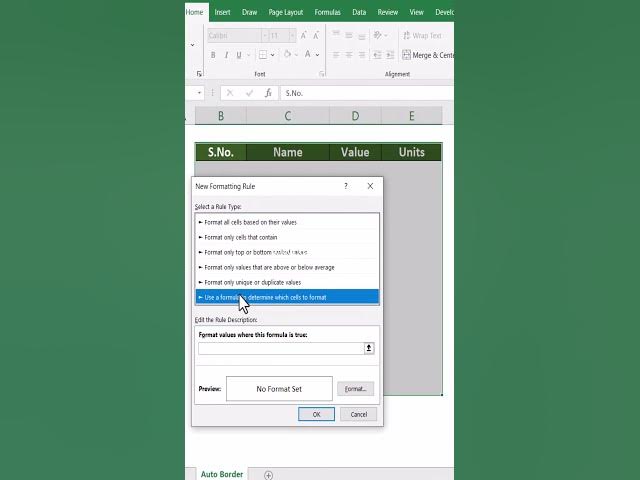Close the New Formatting Rule dialog
This screenshot has height=480, width=640.
pyautogui.click(x=370, y=186)
